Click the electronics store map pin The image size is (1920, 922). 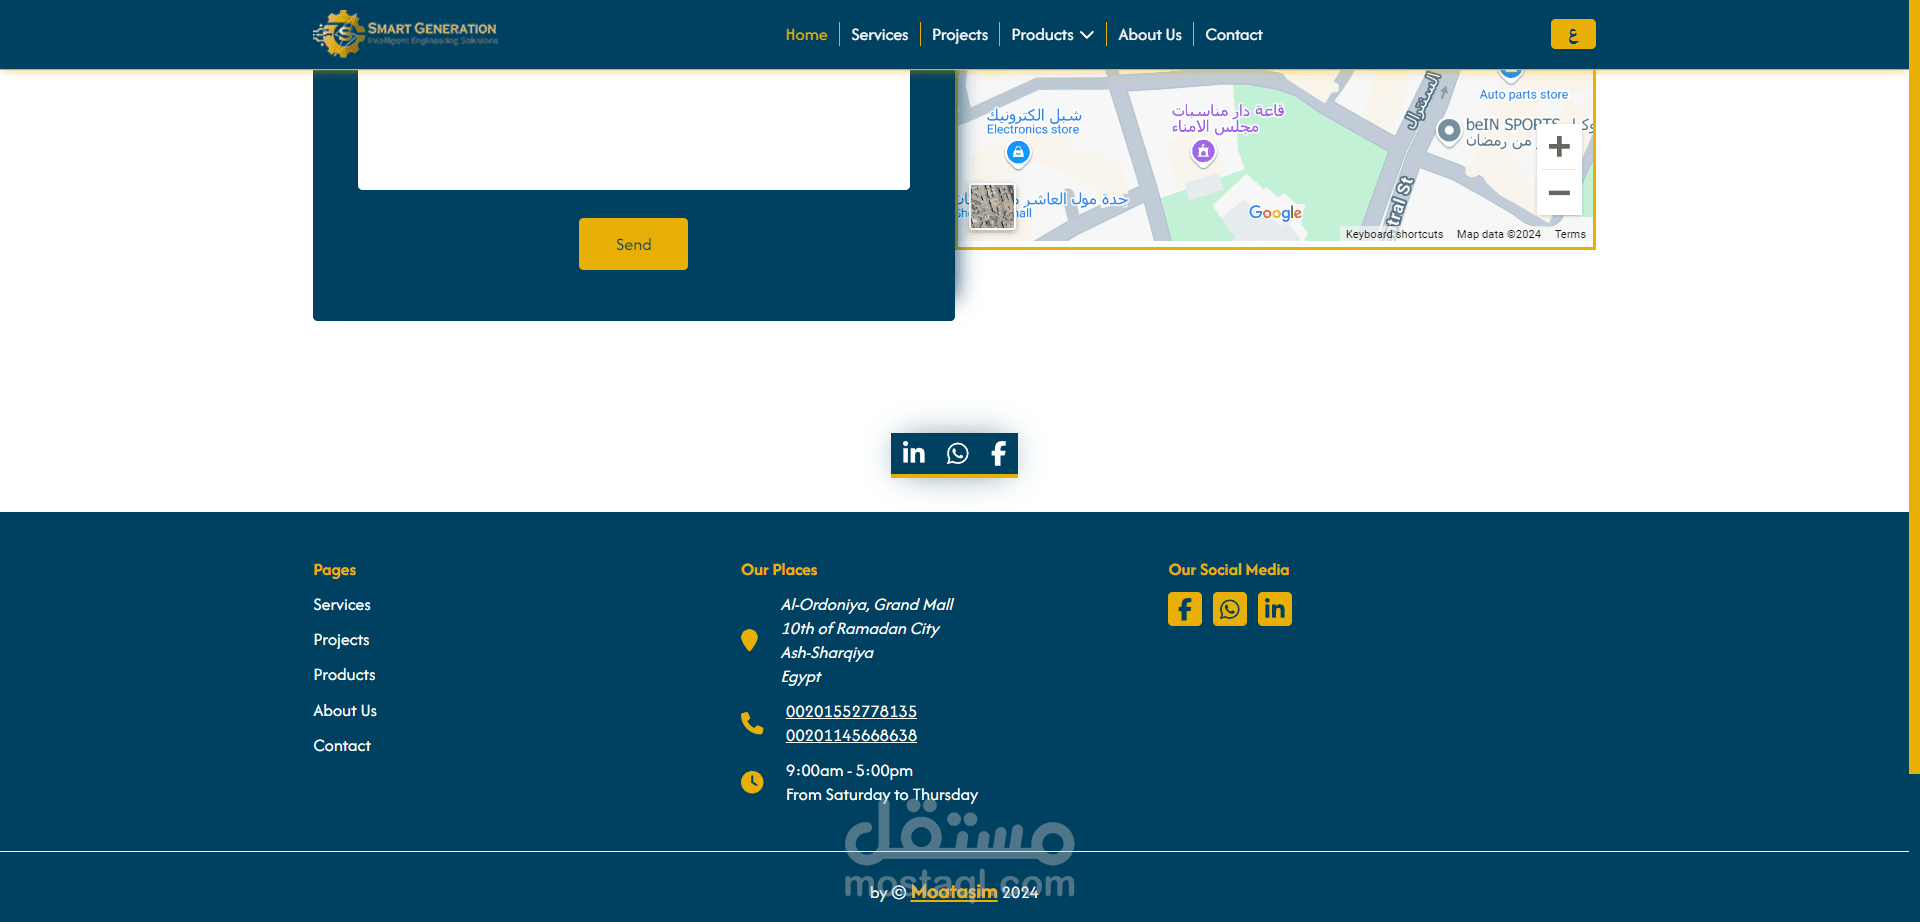pyautogui.click(x=1018, y=152)
